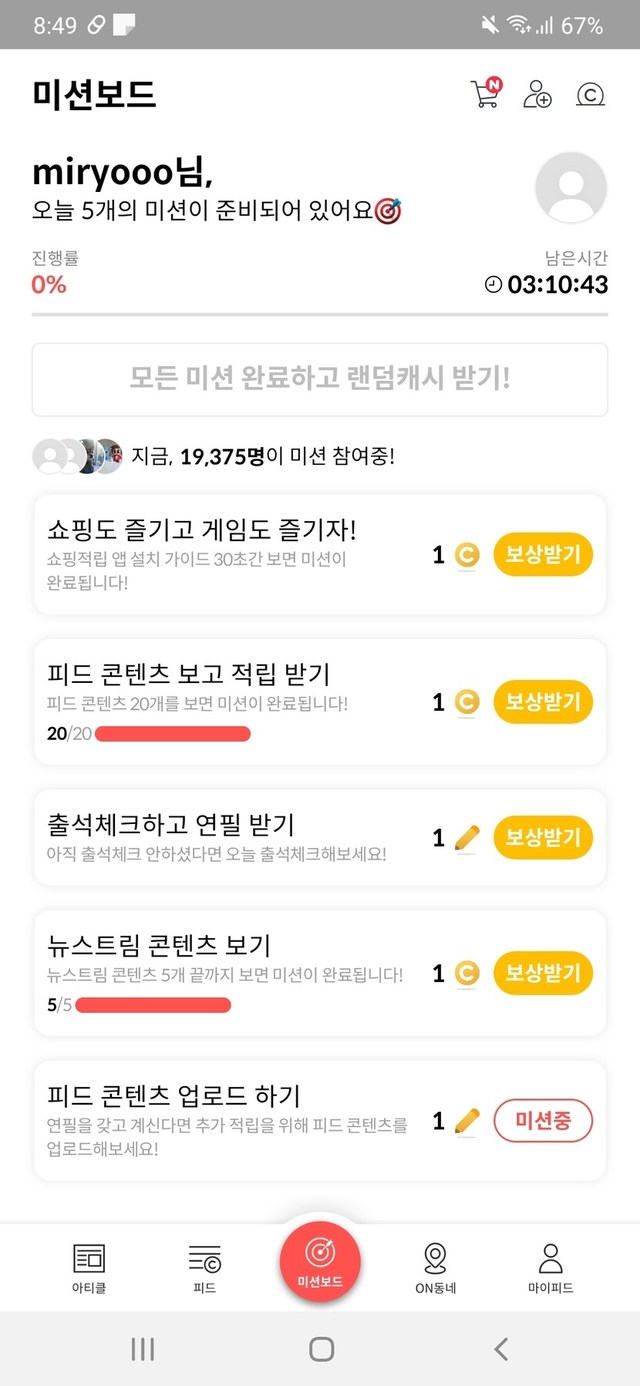Switch to the 피드 tab

click(x=204, y=1268)
